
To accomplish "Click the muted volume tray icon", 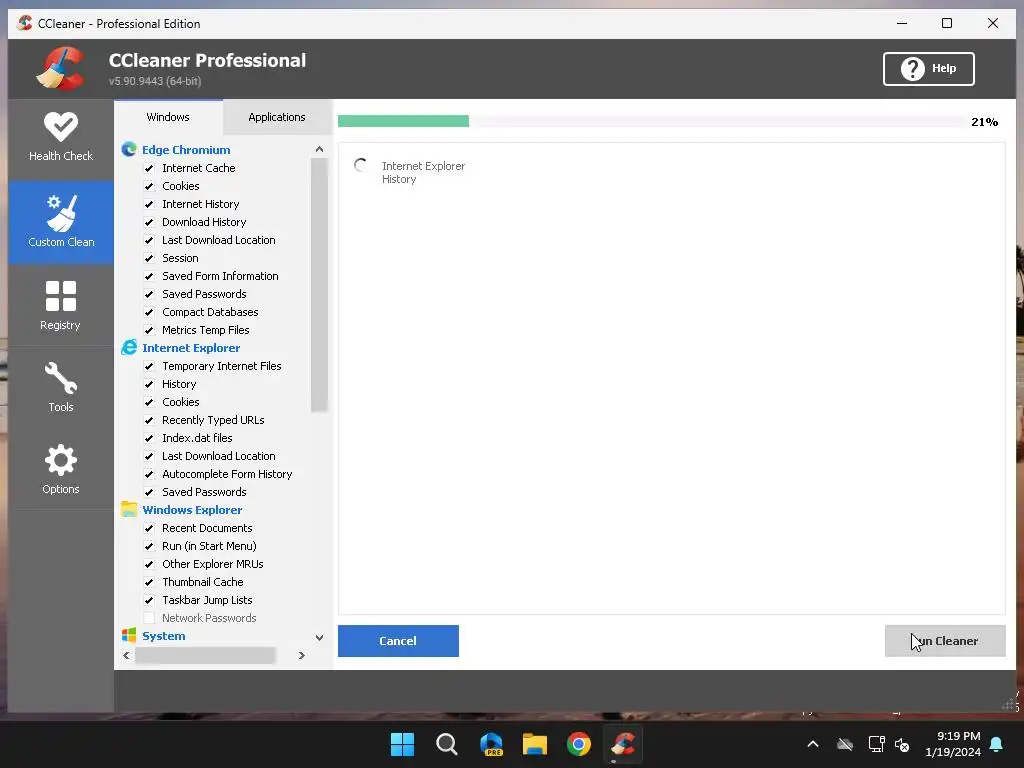I will 902,744.
